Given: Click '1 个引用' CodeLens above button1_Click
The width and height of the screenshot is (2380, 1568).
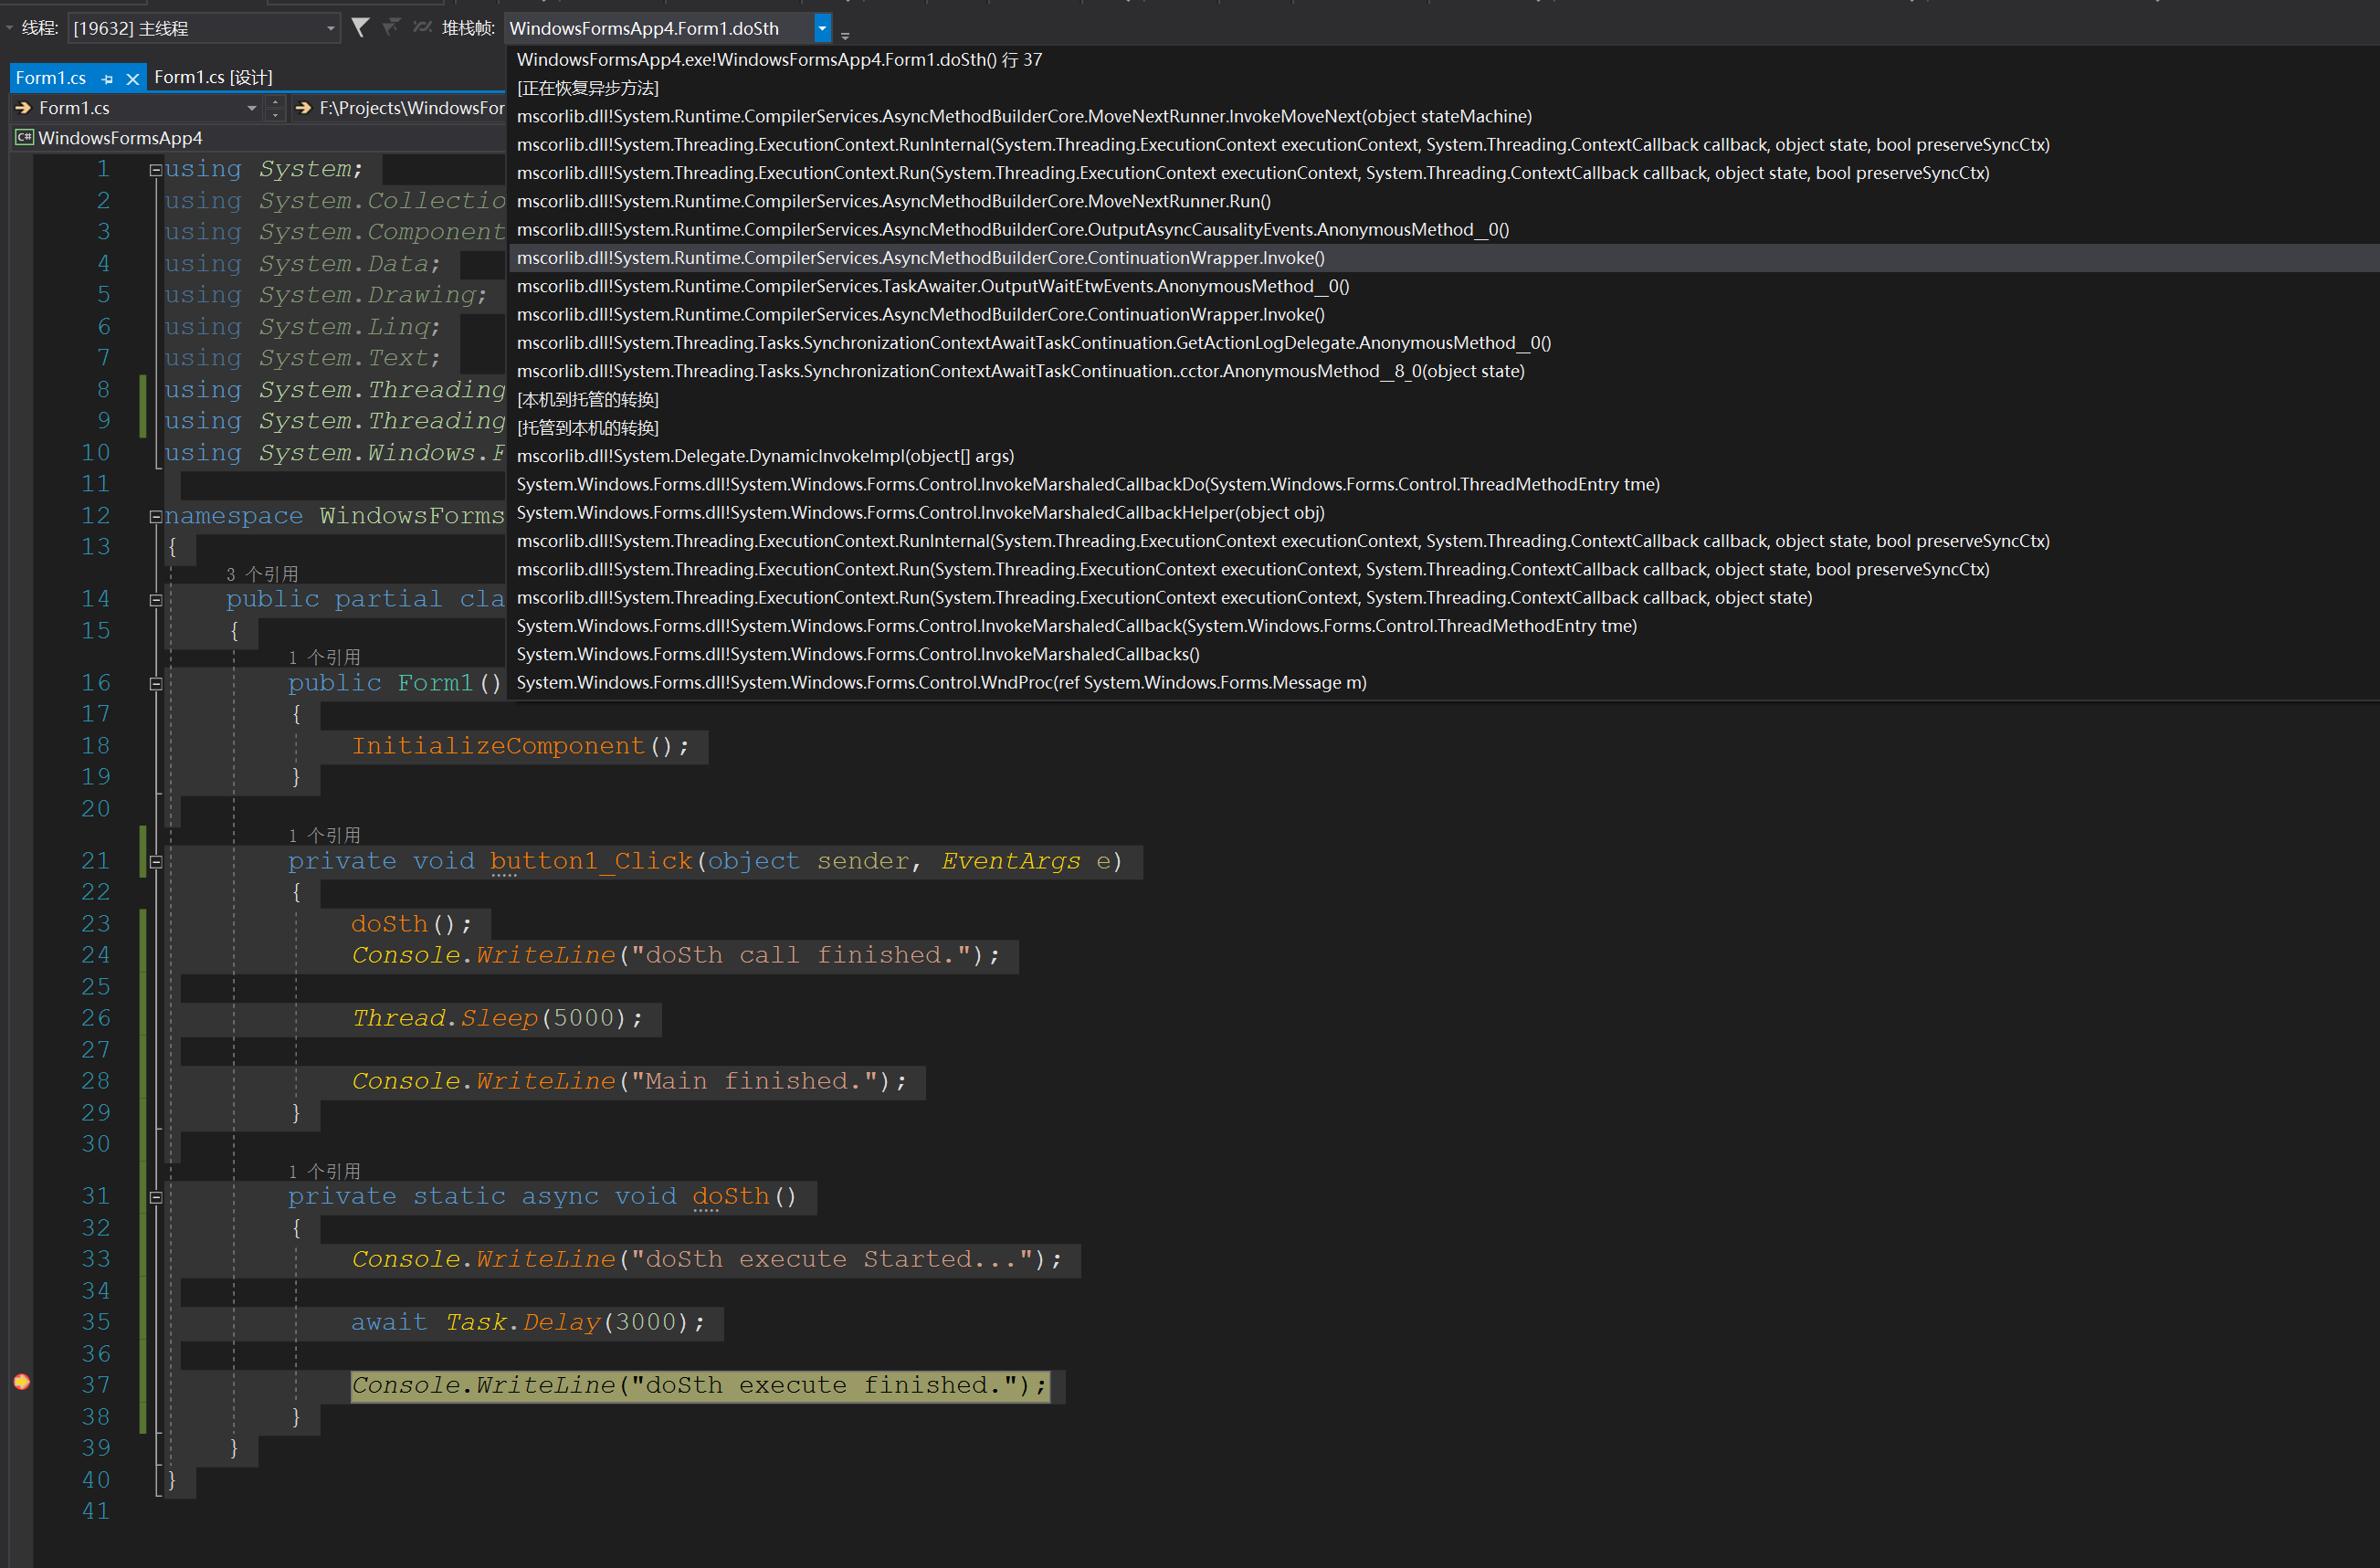Looking at the screenshot, I should [x=324, y=835].
